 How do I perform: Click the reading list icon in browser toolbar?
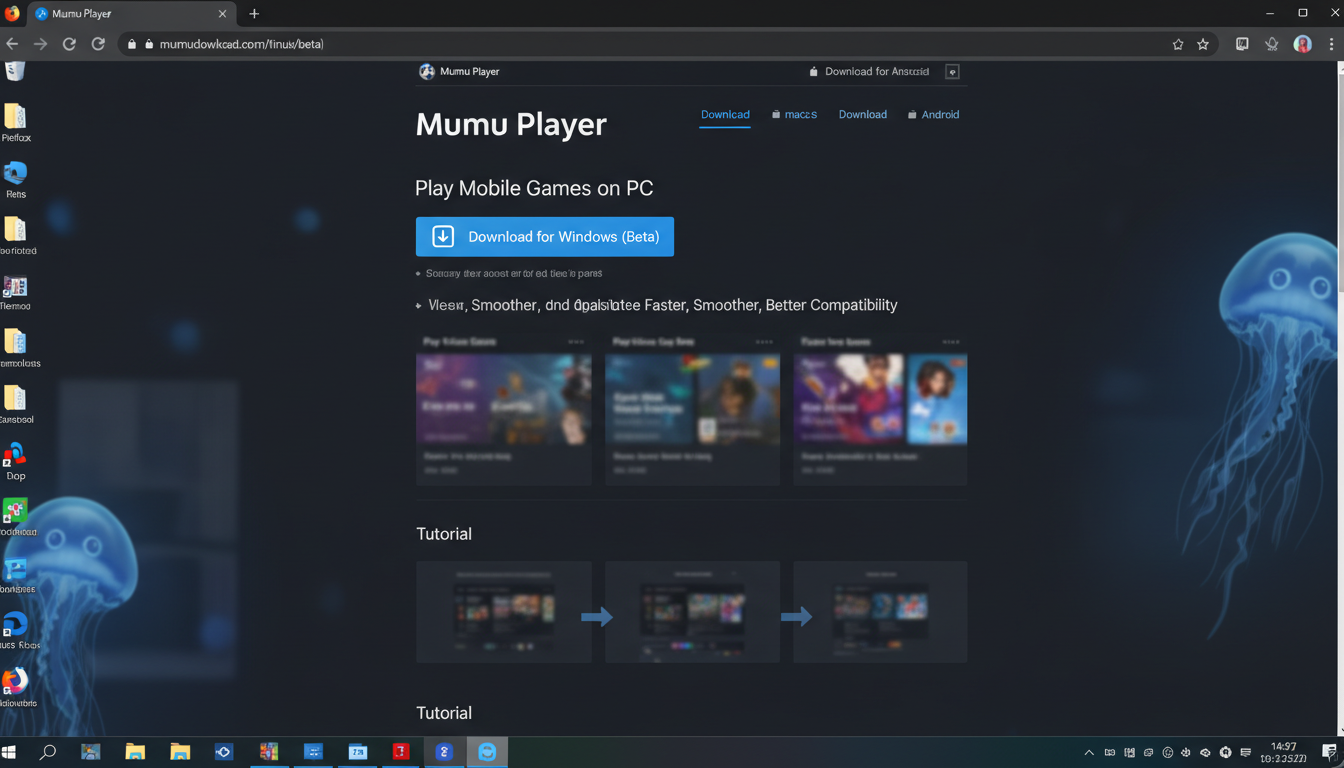(1242, 44)
